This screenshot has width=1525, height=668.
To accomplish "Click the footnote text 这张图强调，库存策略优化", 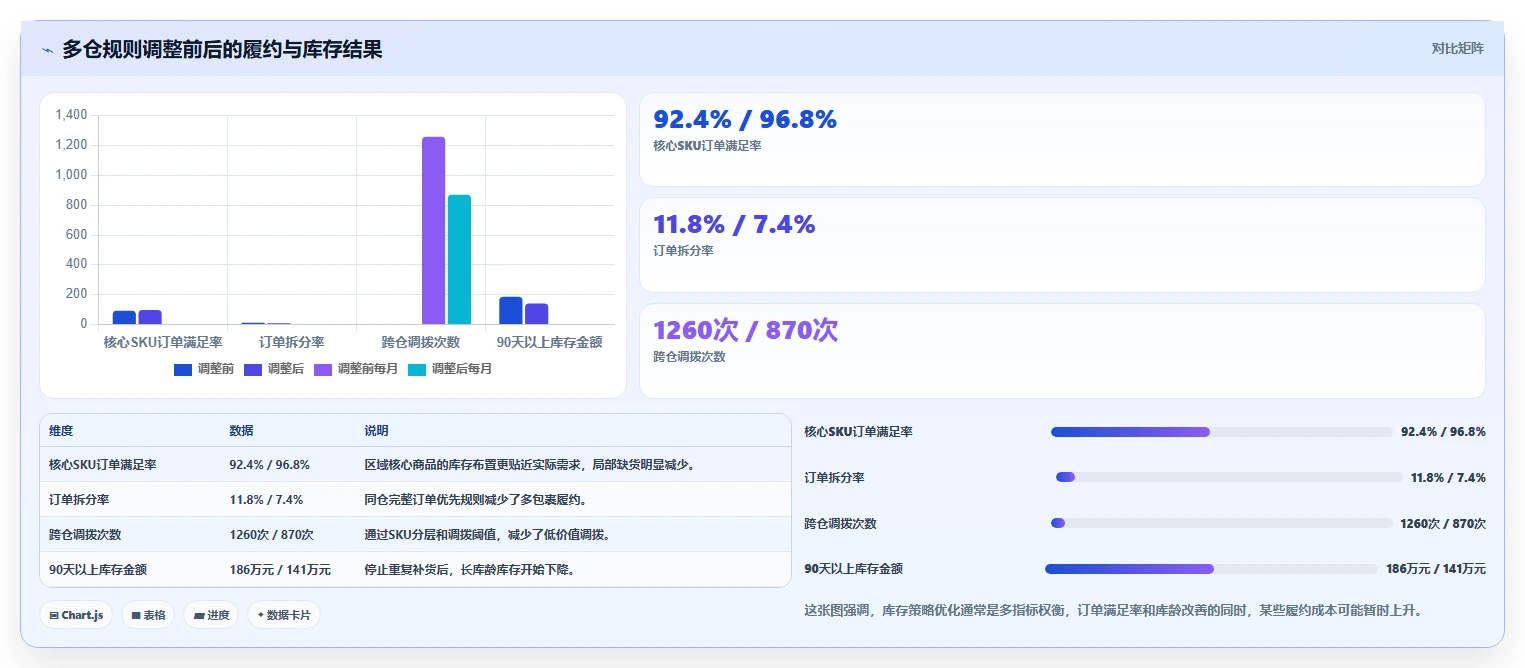I will coord(1113,610).
